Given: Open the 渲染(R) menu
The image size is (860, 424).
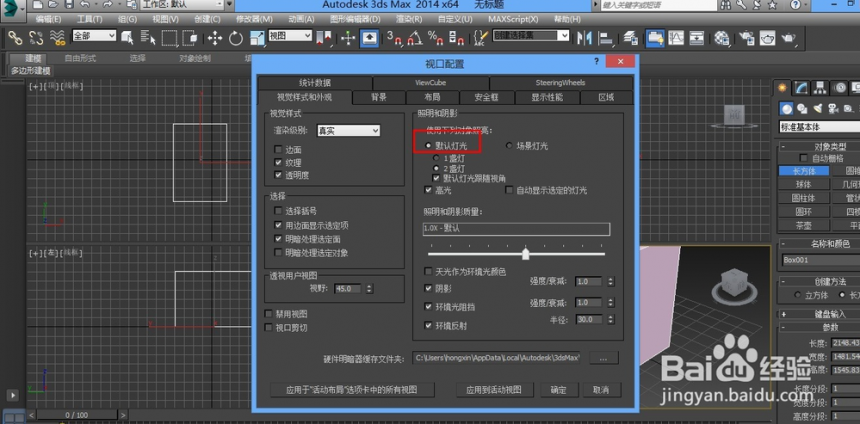Looking at the screenshot, I should 409,19.
